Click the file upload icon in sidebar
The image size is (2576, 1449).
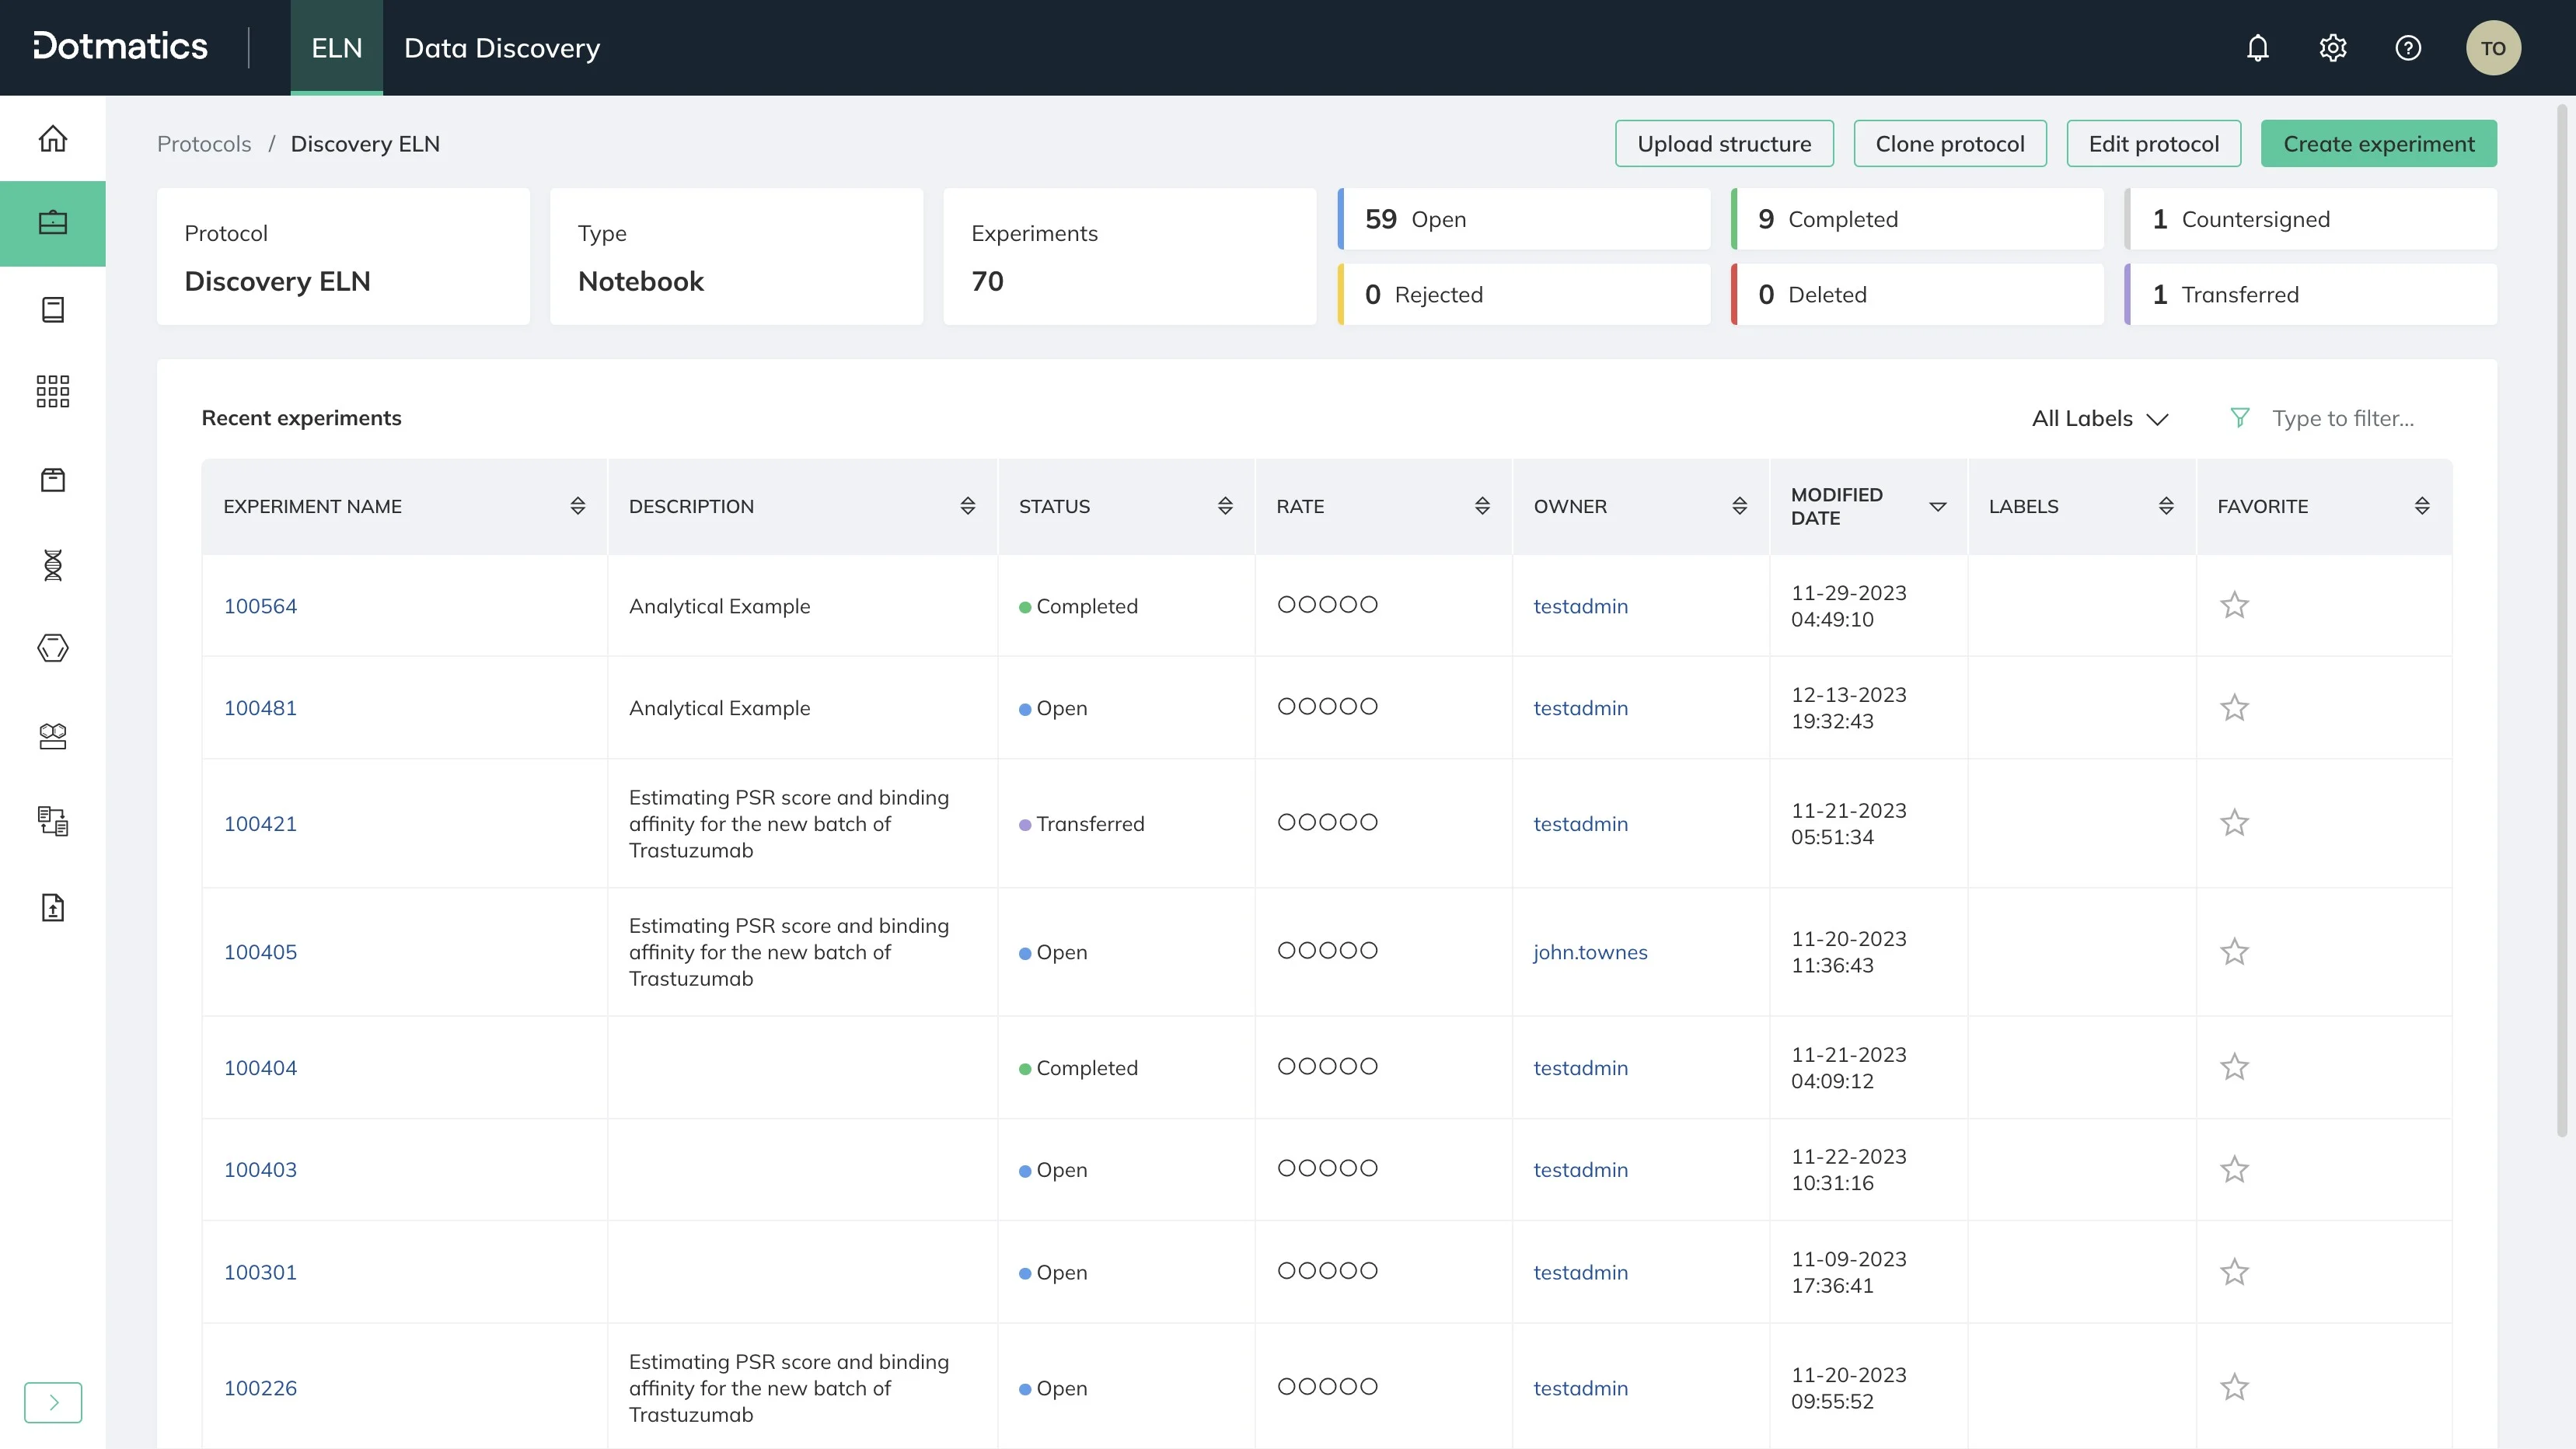click(x=52, y=908)
